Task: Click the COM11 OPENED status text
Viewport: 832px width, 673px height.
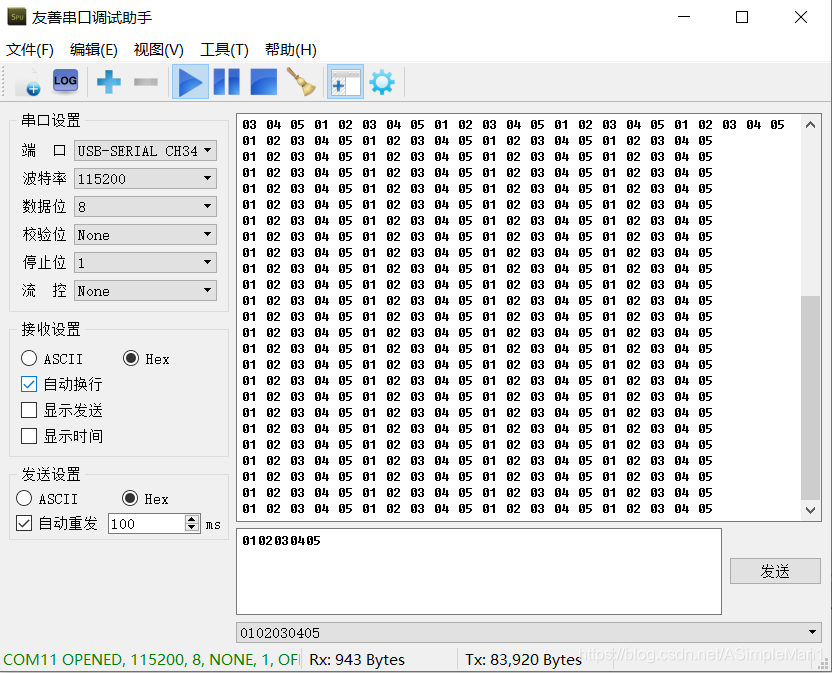Action: click(x=151, y=660)
